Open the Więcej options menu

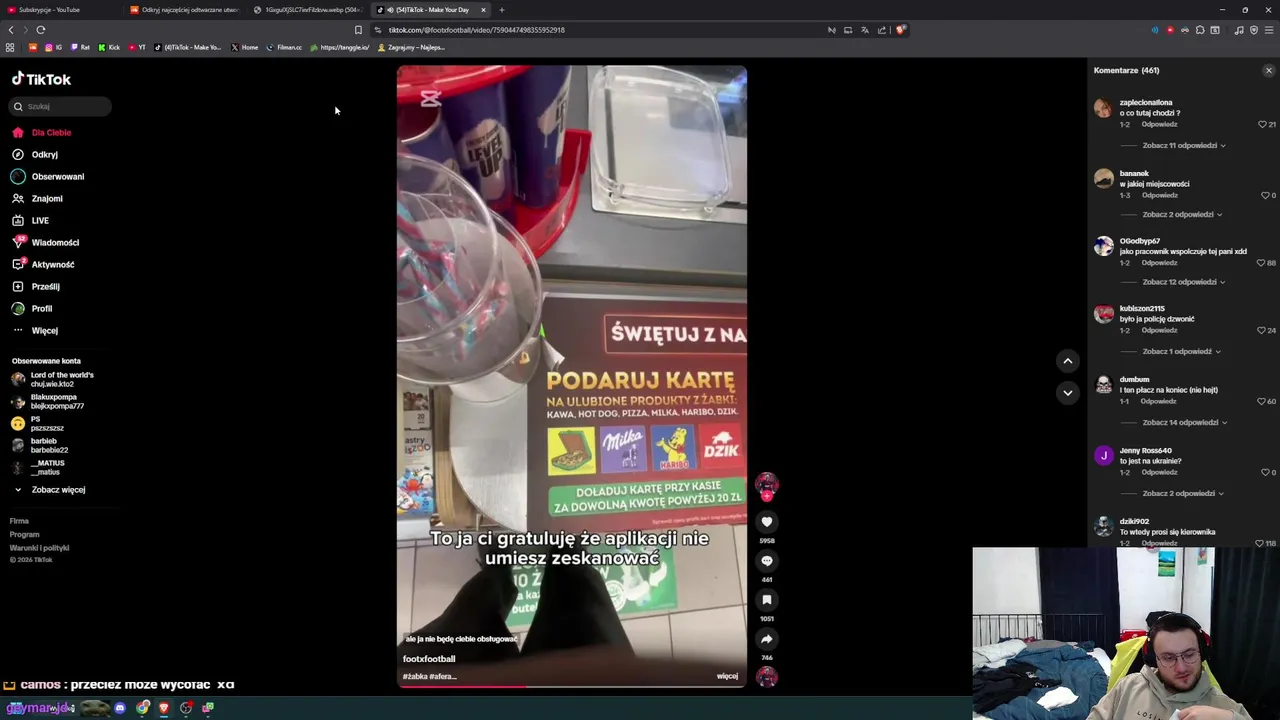tap(35, 331)
